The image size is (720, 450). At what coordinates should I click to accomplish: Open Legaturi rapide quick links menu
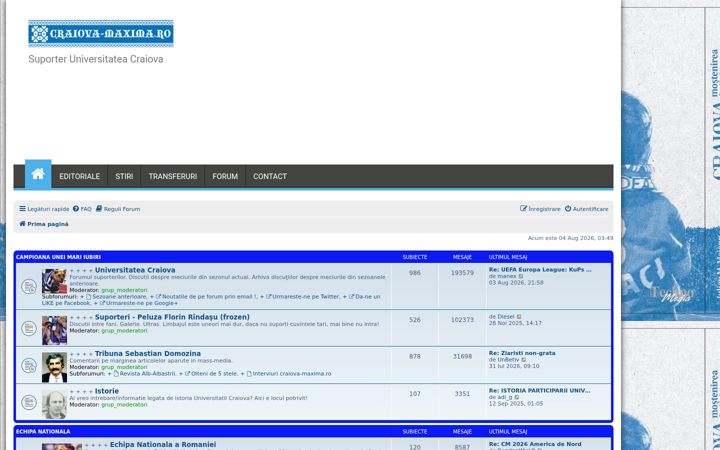[x=44, y=209]
